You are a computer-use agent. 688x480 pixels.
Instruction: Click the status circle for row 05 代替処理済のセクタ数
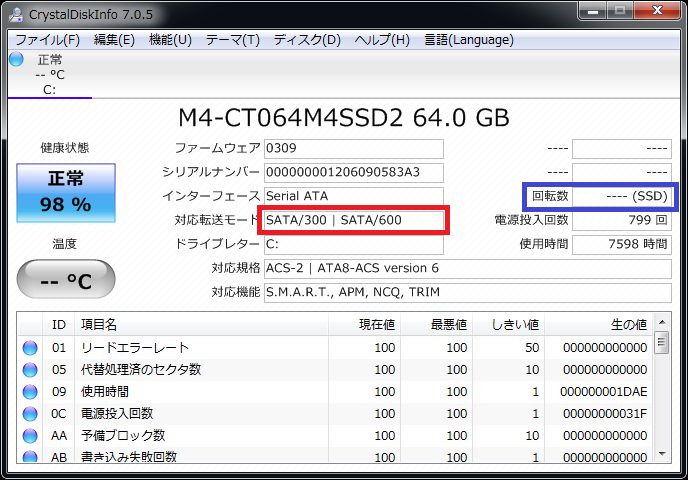[30, 369]
